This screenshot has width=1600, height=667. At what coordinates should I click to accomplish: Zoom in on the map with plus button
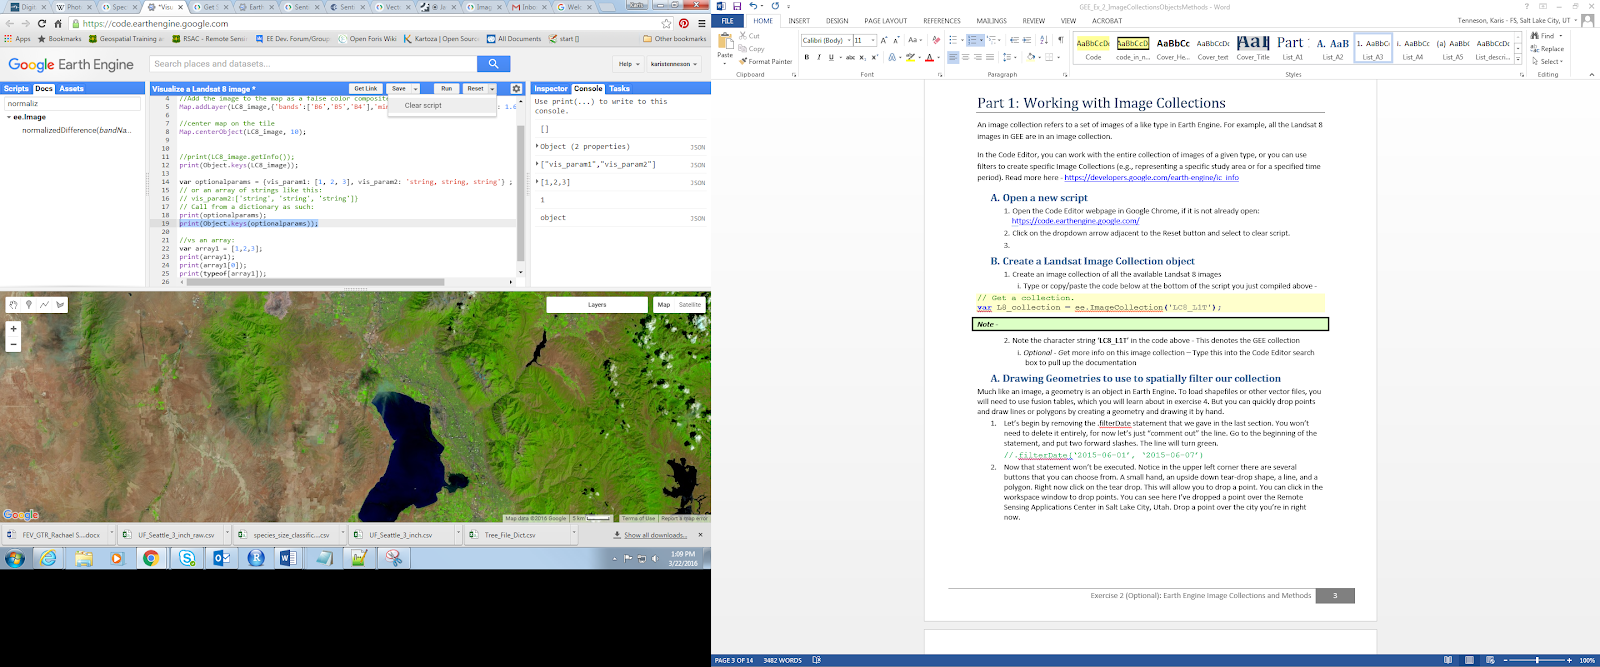pyautogui.click(x=13, y=328)
